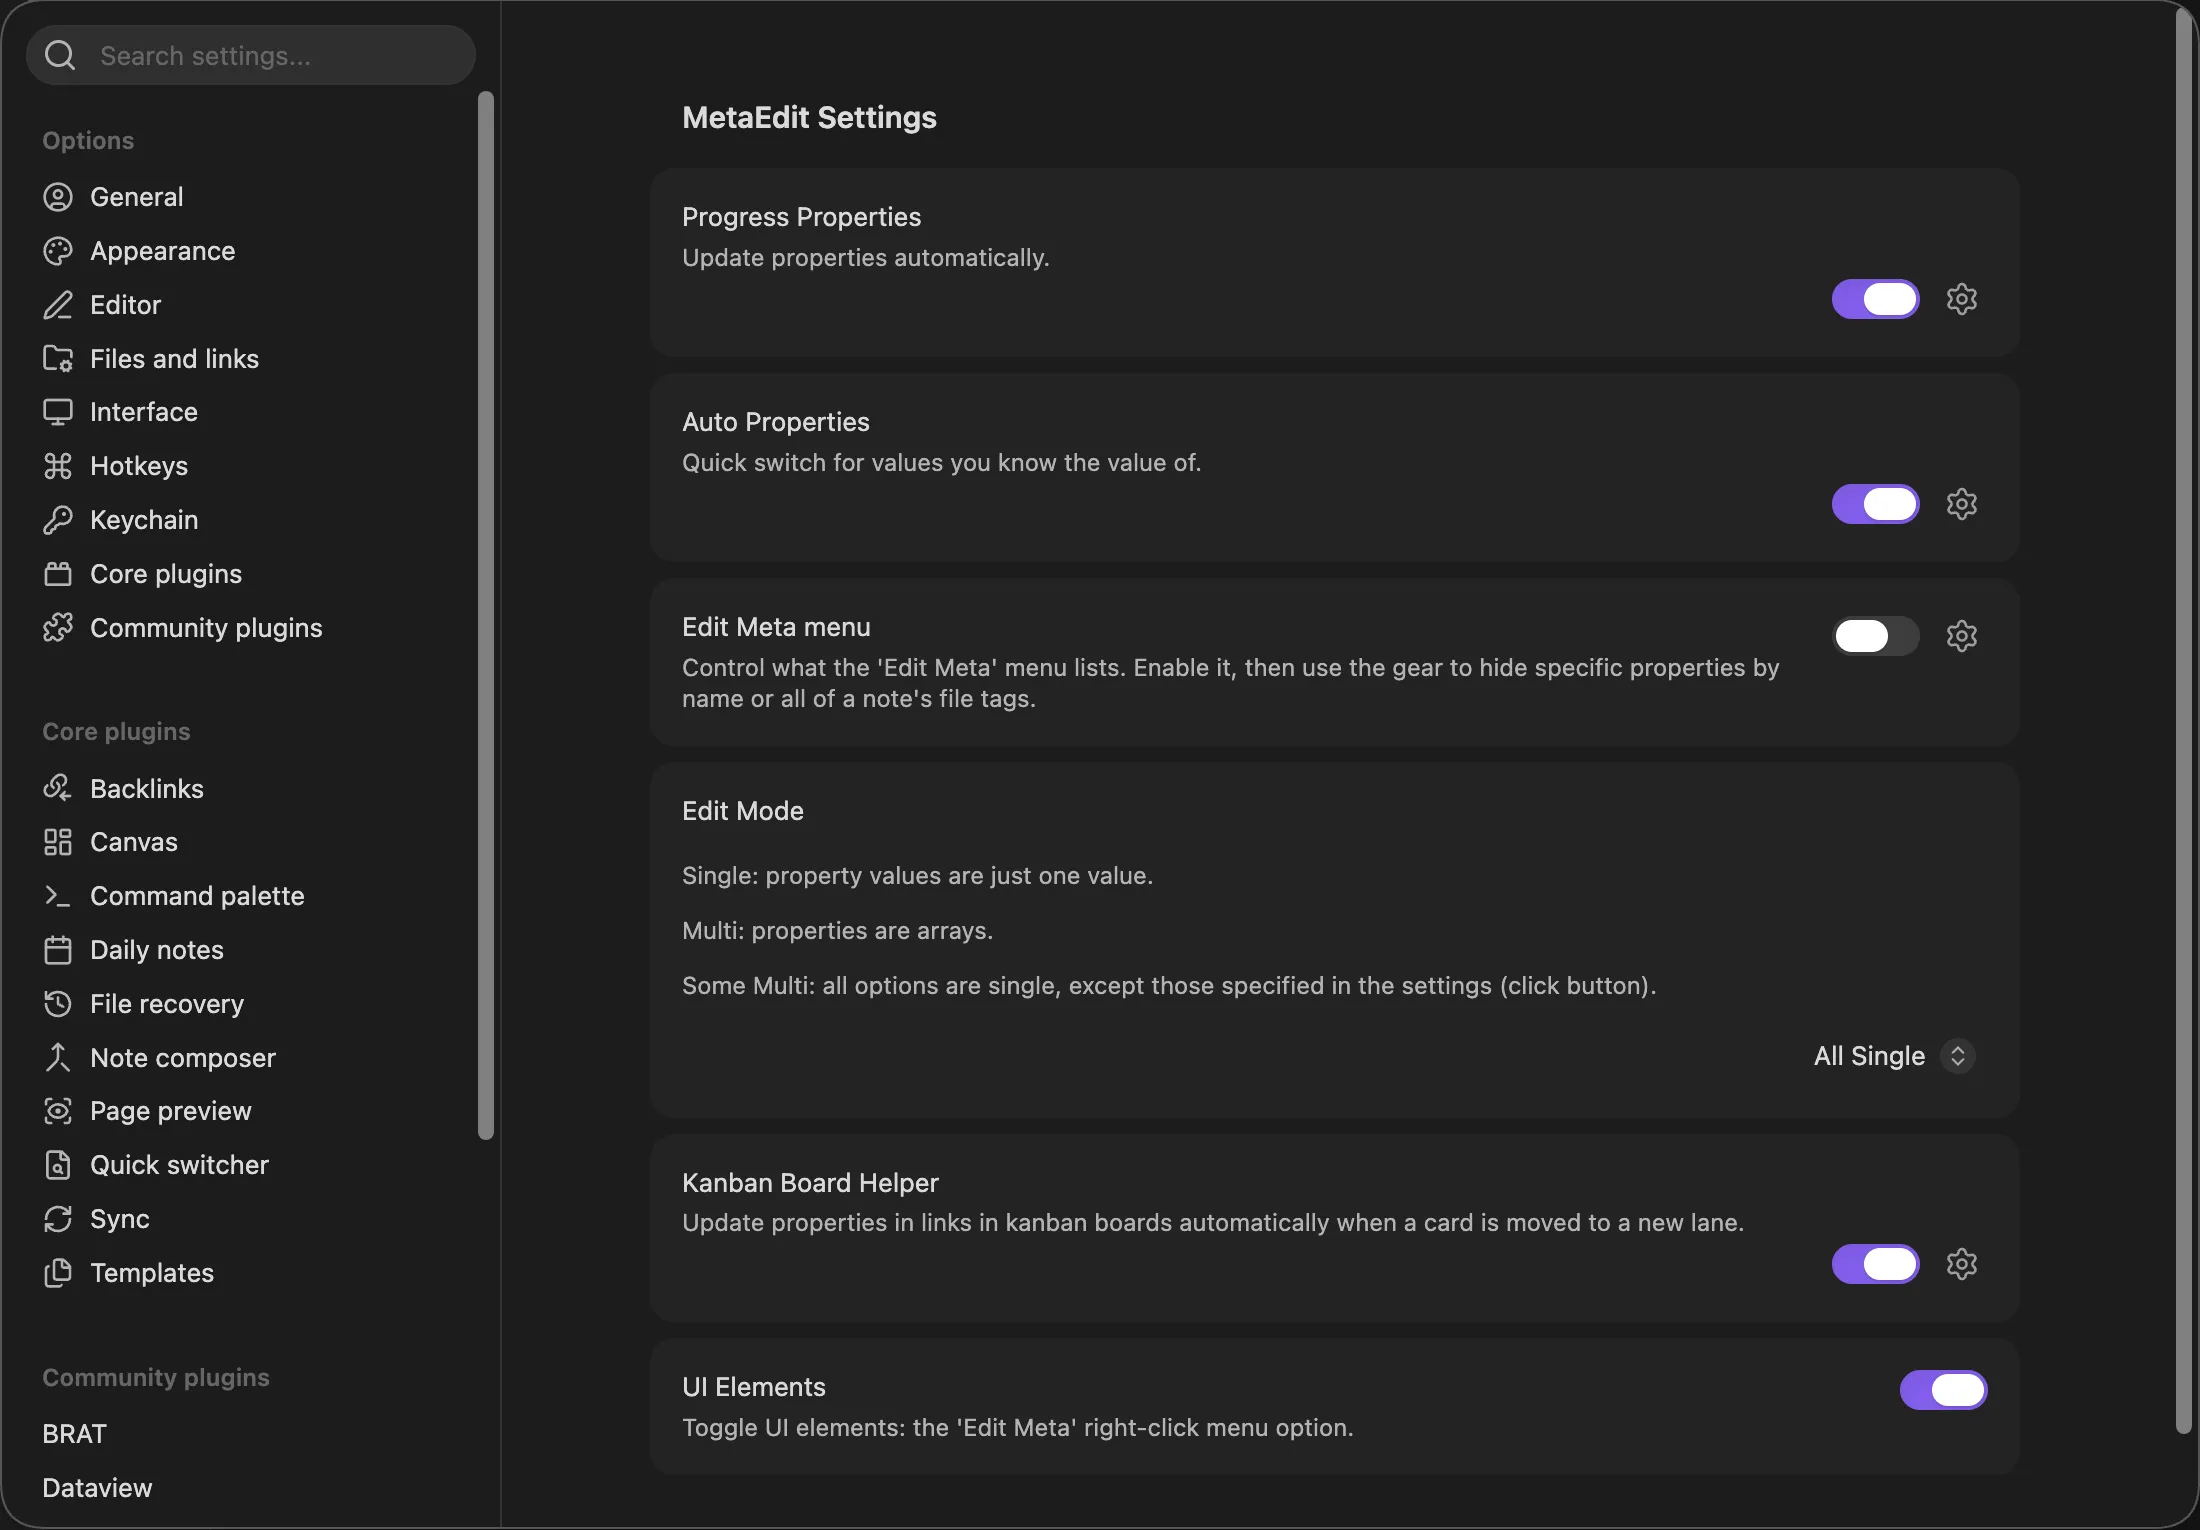Screen dimensions: 2200x1530
Task: Click the sidebar vertical scrollbar
Action: tap(486, 615)
